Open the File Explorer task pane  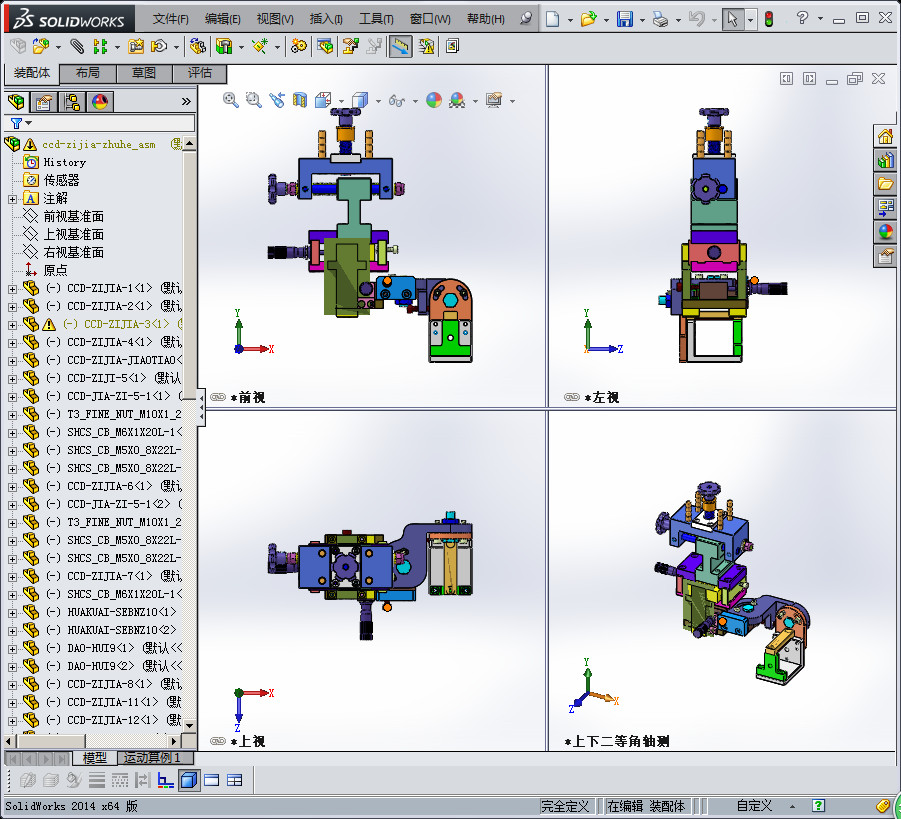[x=885, y=184]
